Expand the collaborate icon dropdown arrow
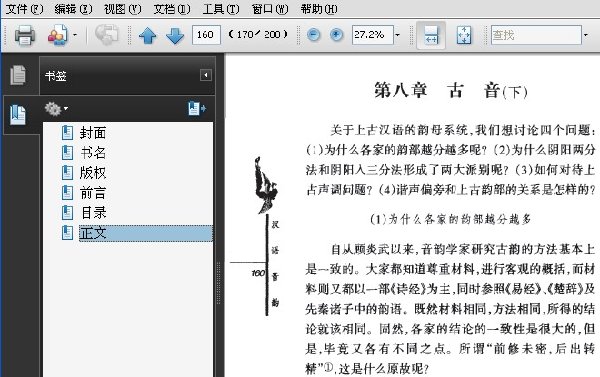This screenshot has width=600, height=377. 75,35
